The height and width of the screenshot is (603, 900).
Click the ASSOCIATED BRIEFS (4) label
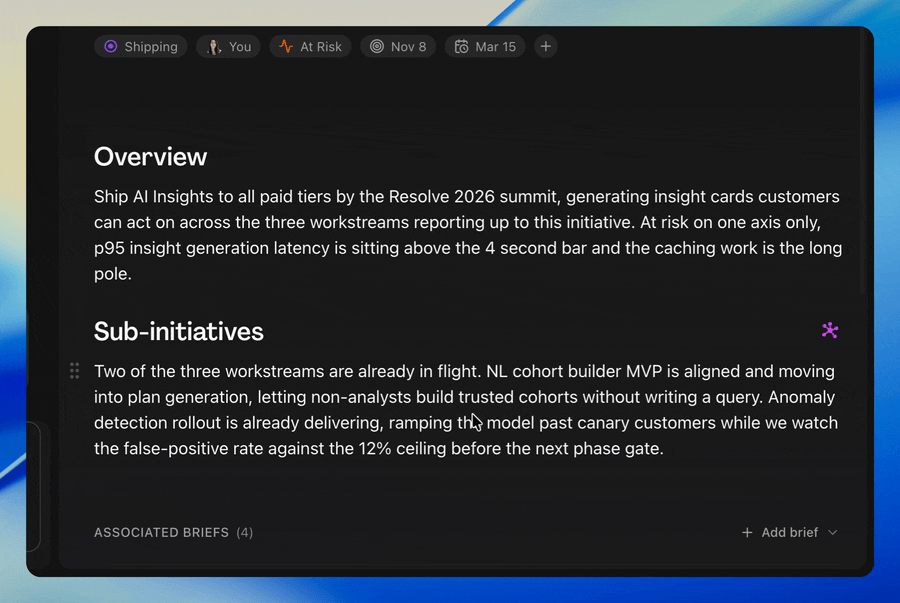pyautogui.click(x=173, y=532)
